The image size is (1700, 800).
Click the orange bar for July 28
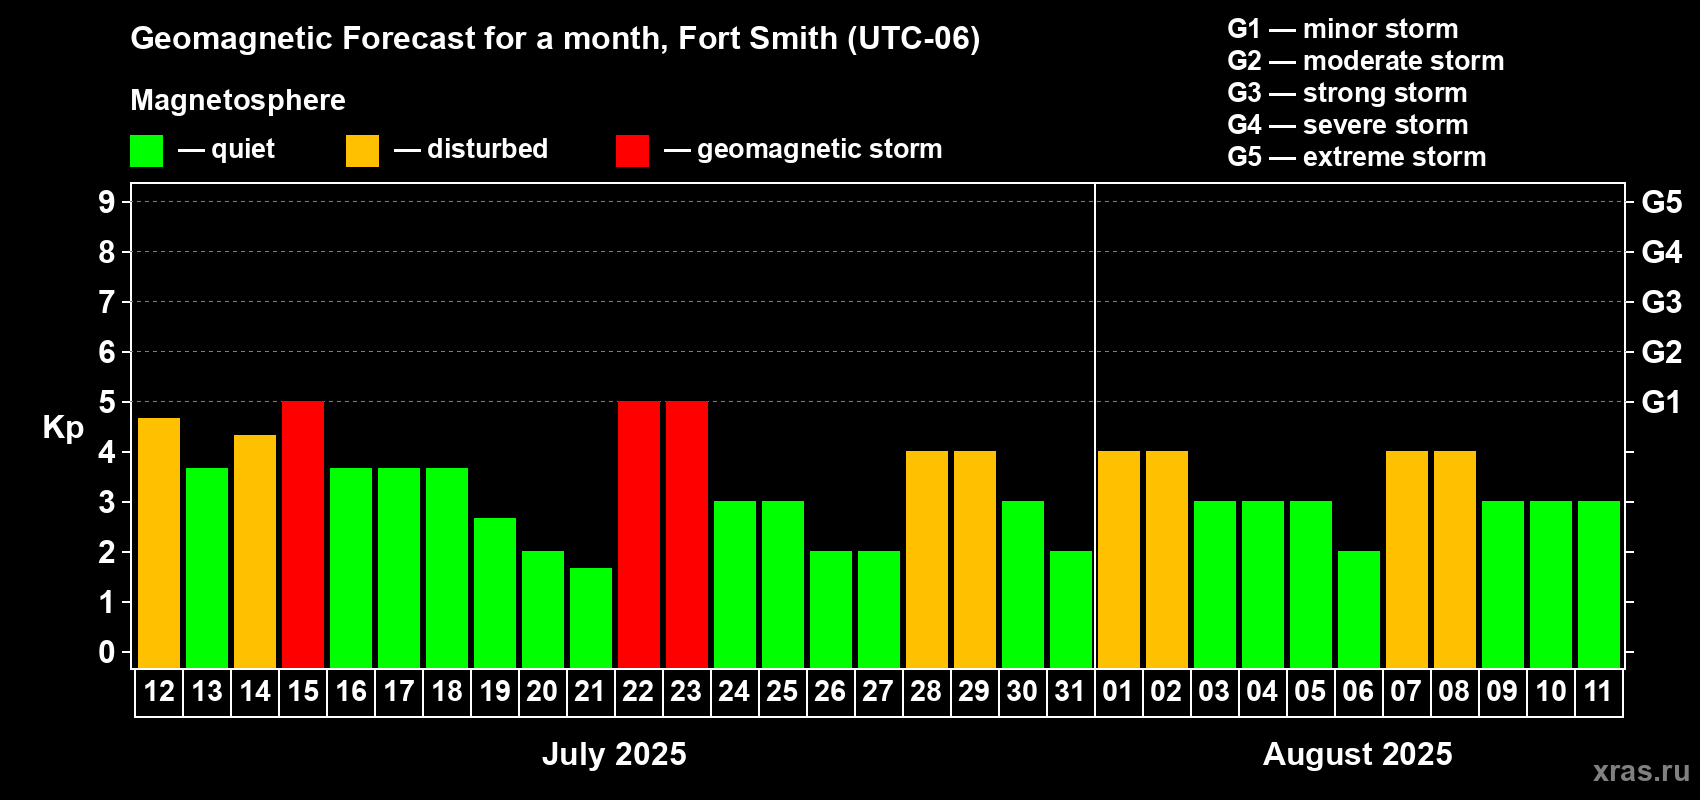pos(927,560)
